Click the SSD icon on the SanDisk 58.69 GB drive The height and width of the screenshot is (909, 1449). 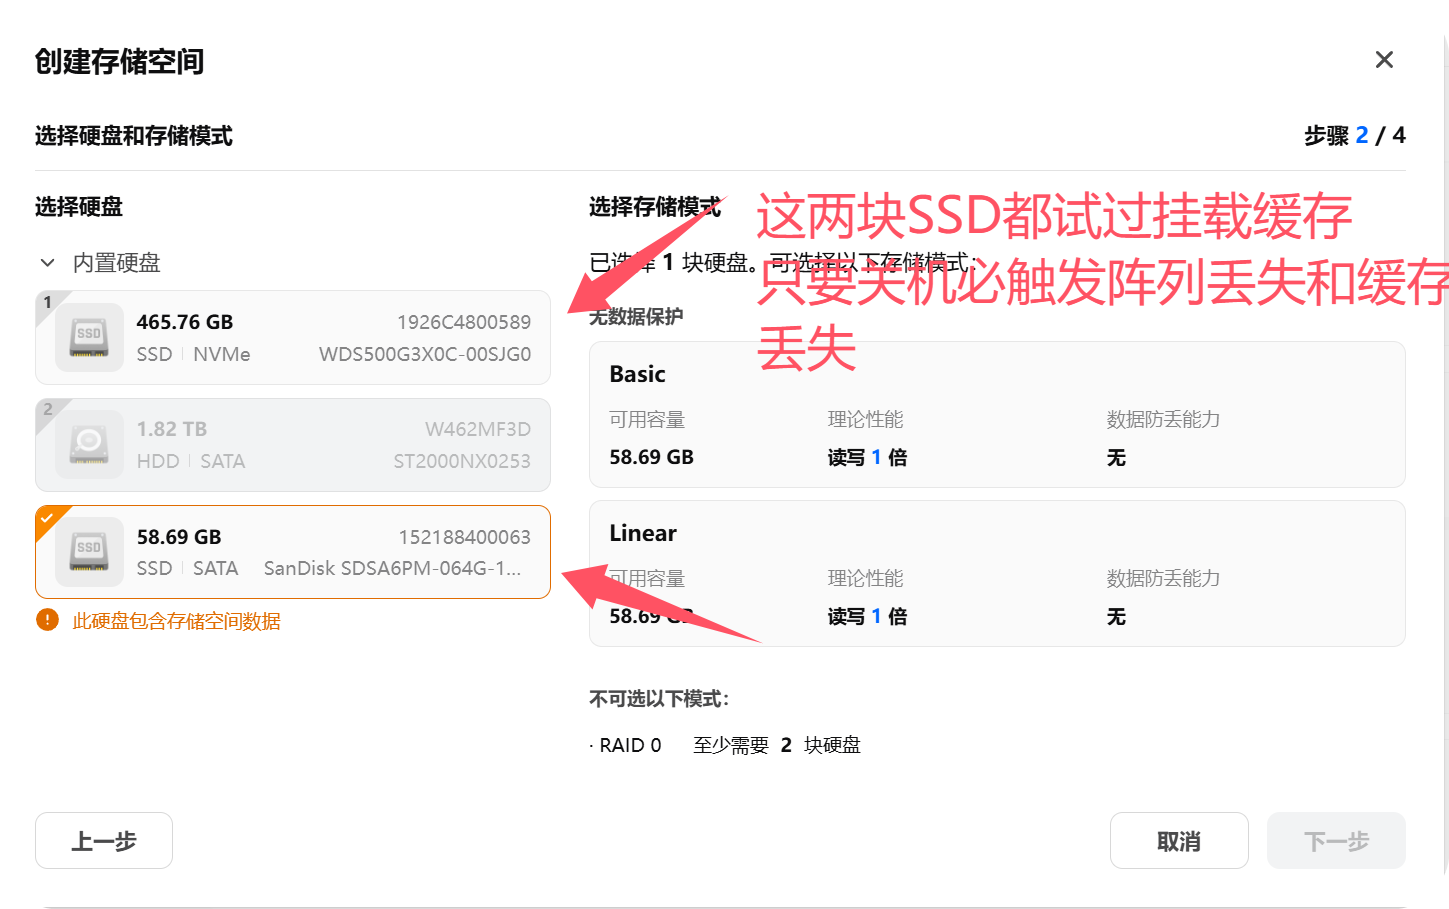pyautogui.click(x=88, y=551)
